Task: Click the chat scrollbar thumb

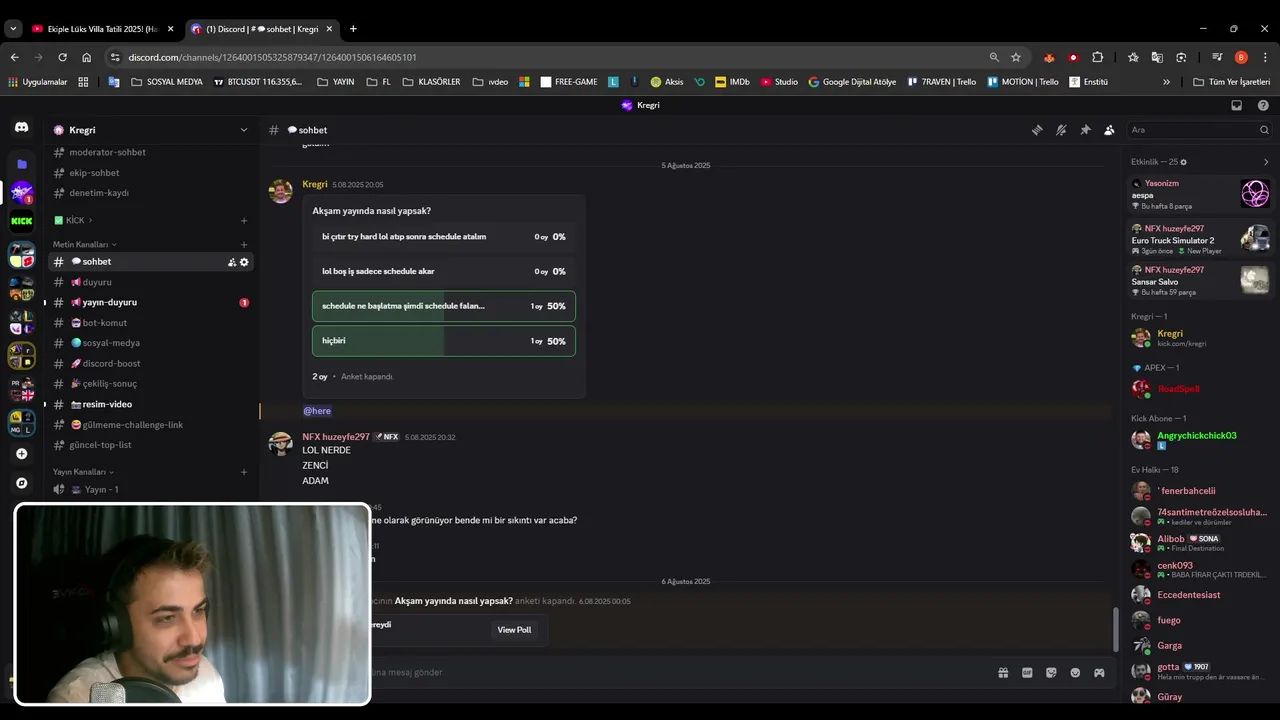Action: (1116, 629)
